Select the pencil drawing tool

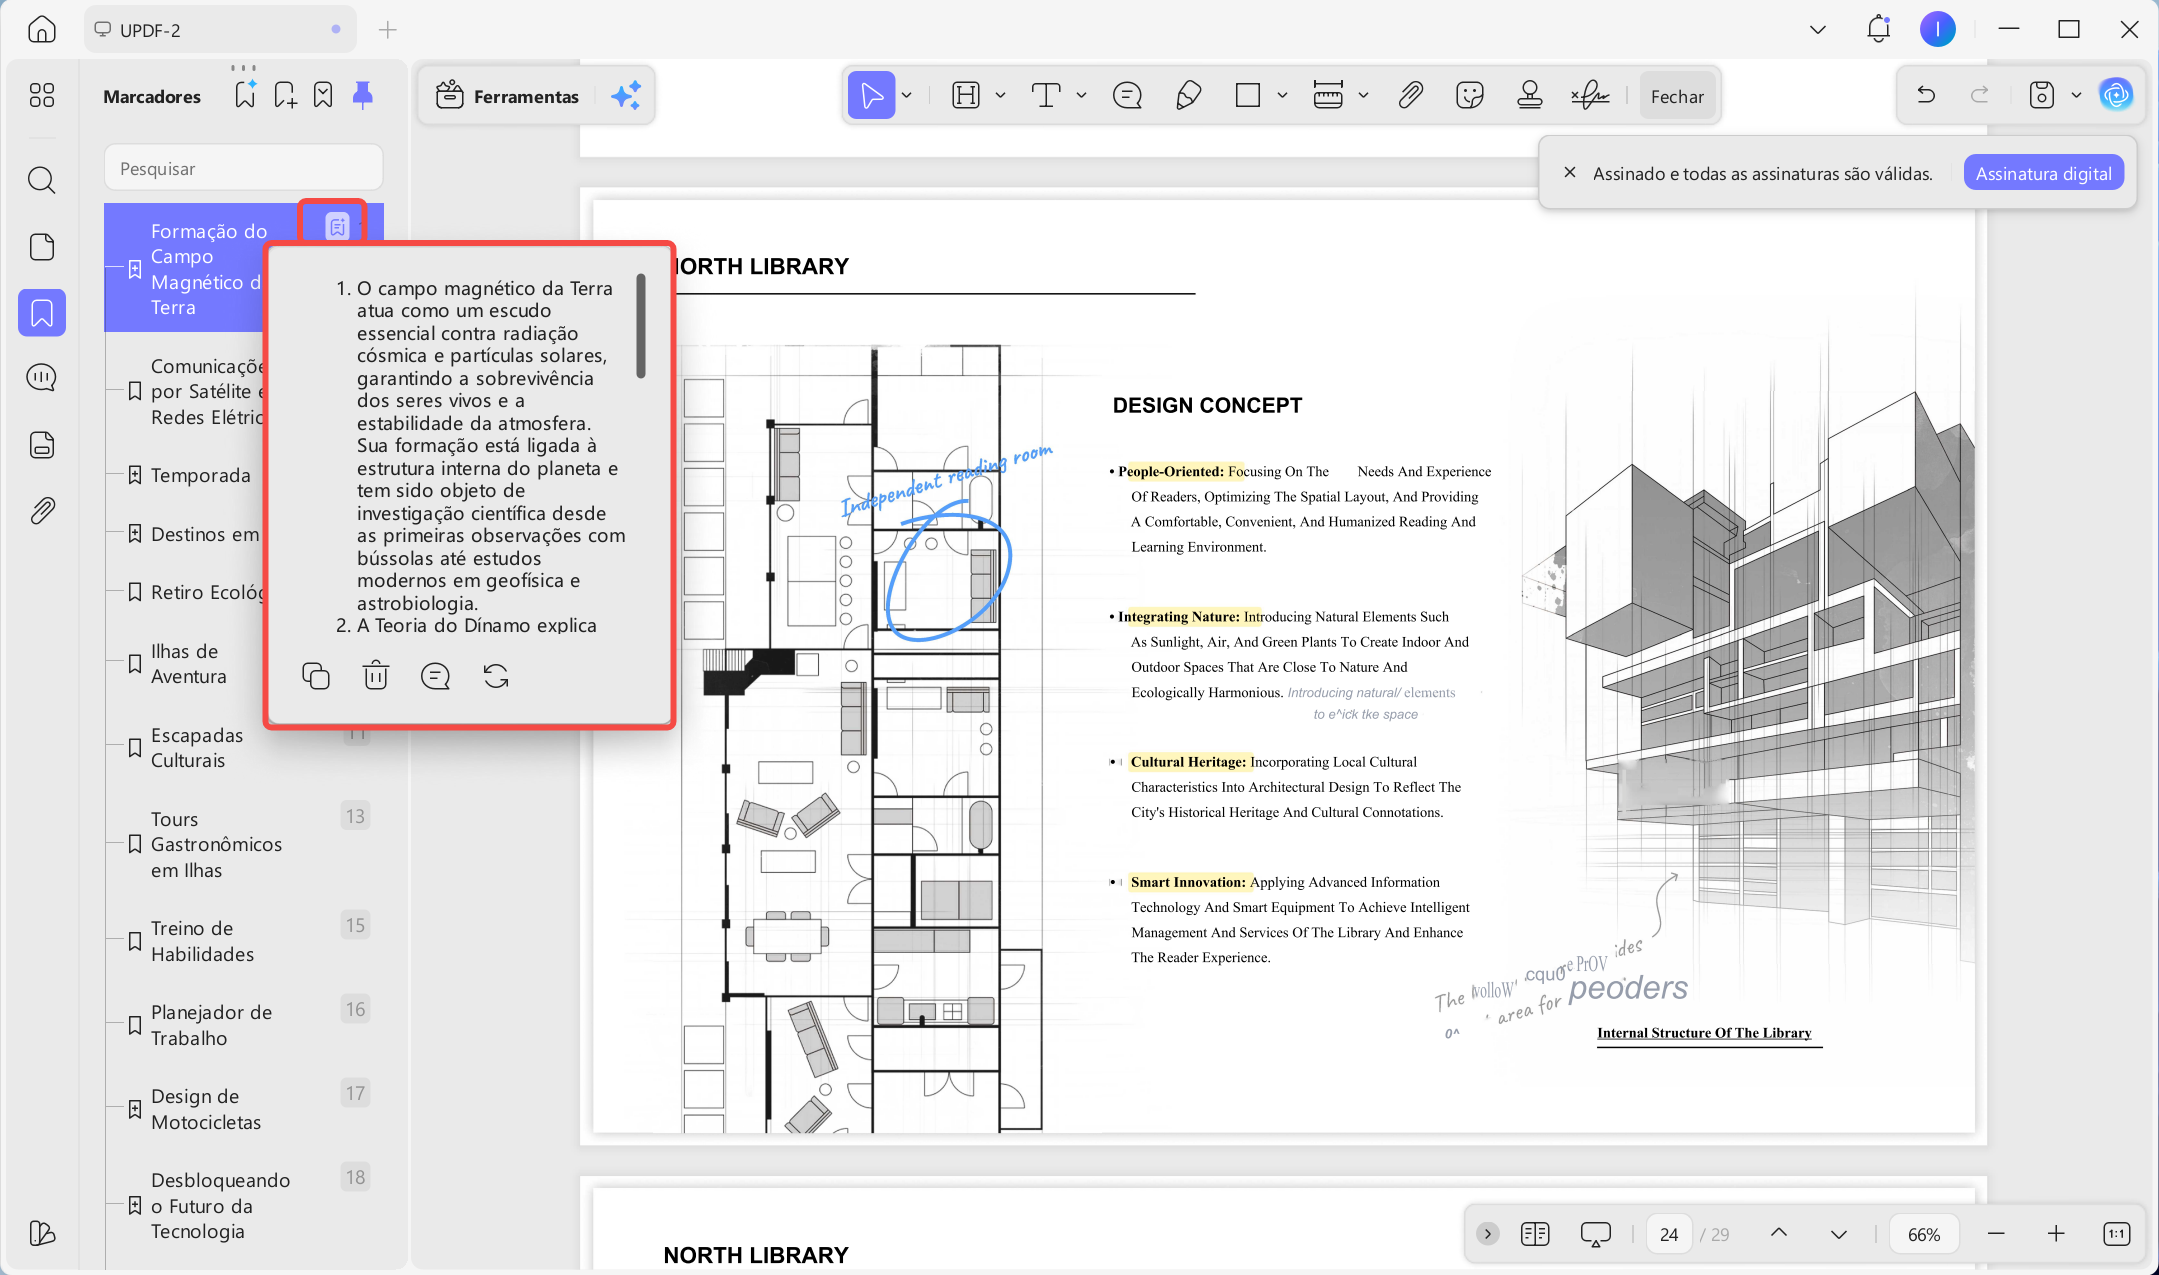pyautogui.click(x=1189, y=96)
